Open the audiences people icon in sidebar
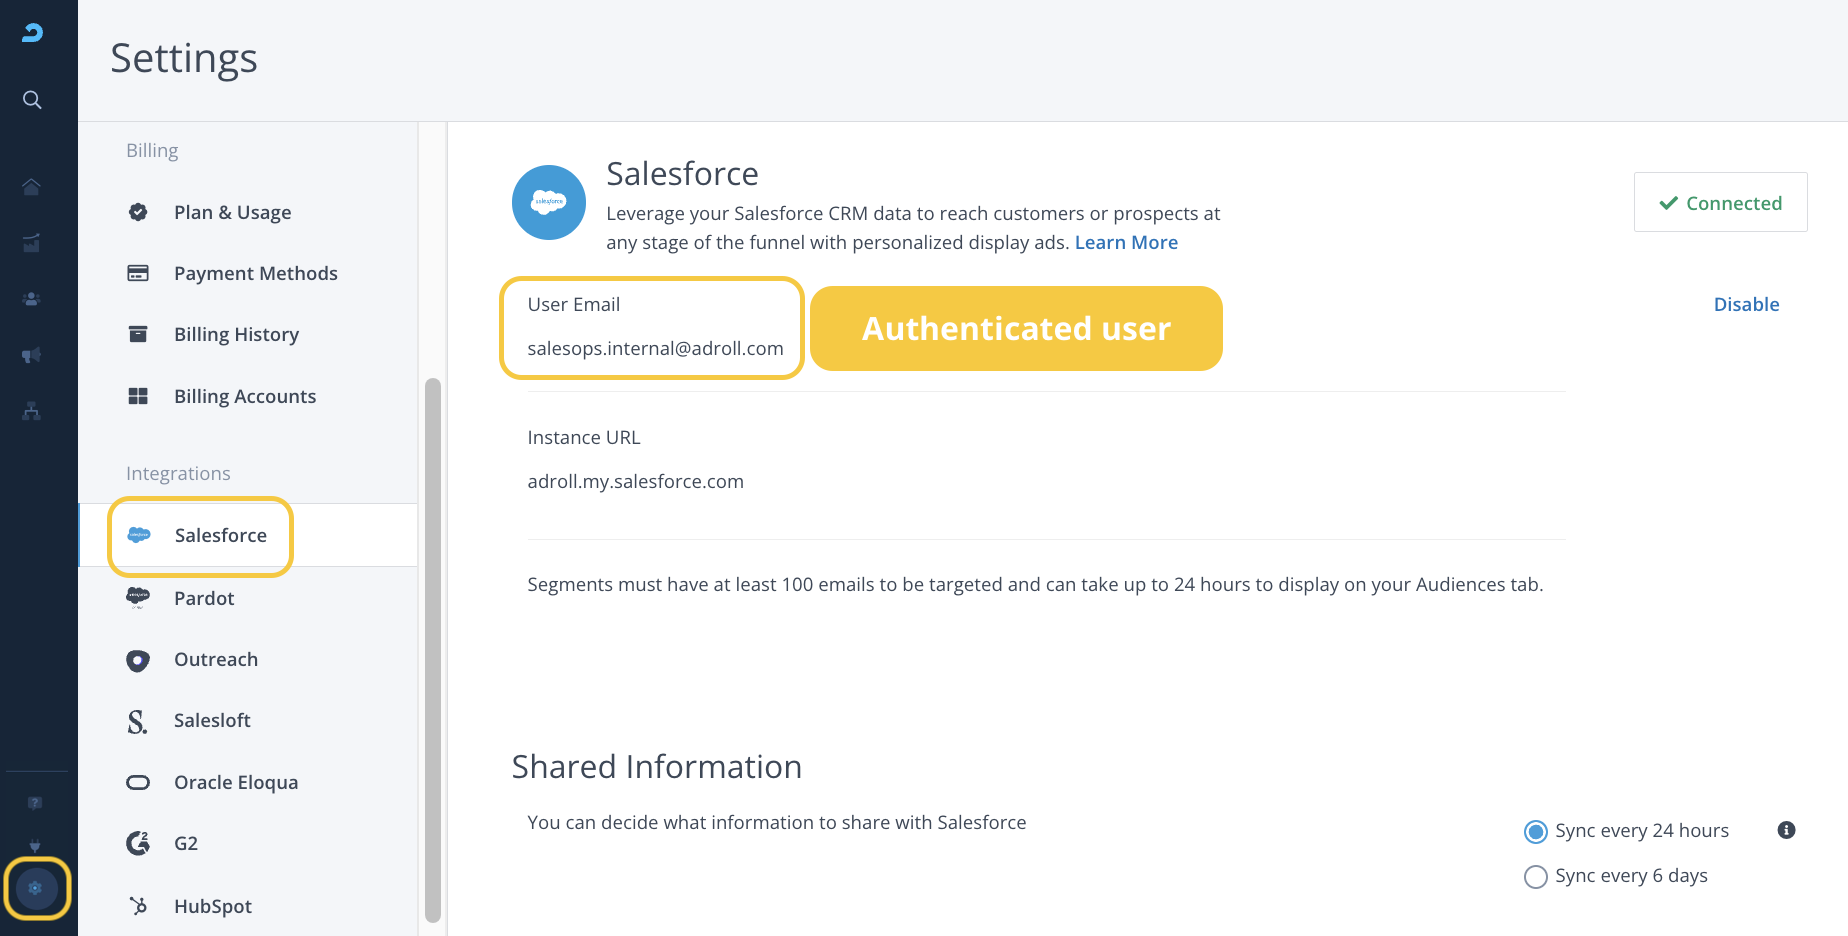 (x=32, y=299)
